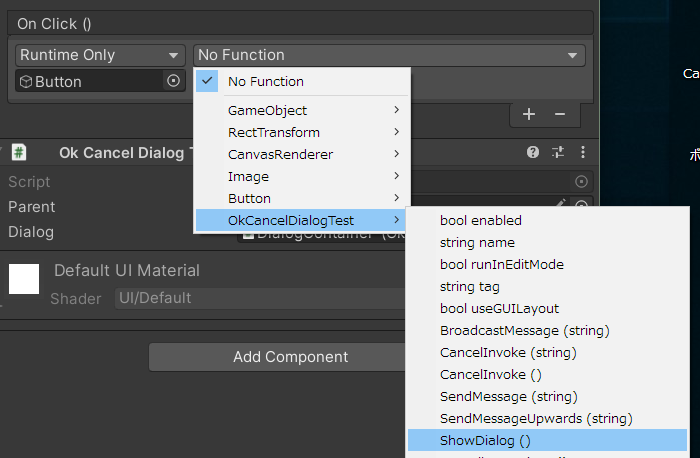This screenshot has height=458, width=700.
Task: Choose bool runInEditMode from the submenu
Action: pos(502,264)
